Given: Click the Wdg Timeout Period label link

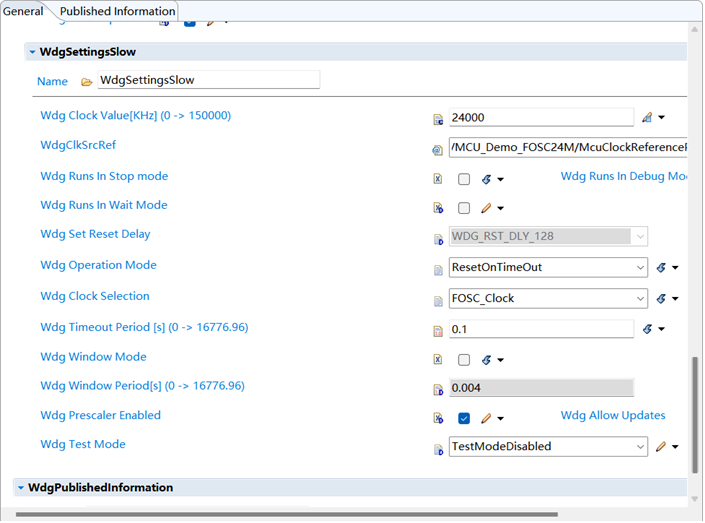Looking at the screenshot, I should (x=144, y=327).
